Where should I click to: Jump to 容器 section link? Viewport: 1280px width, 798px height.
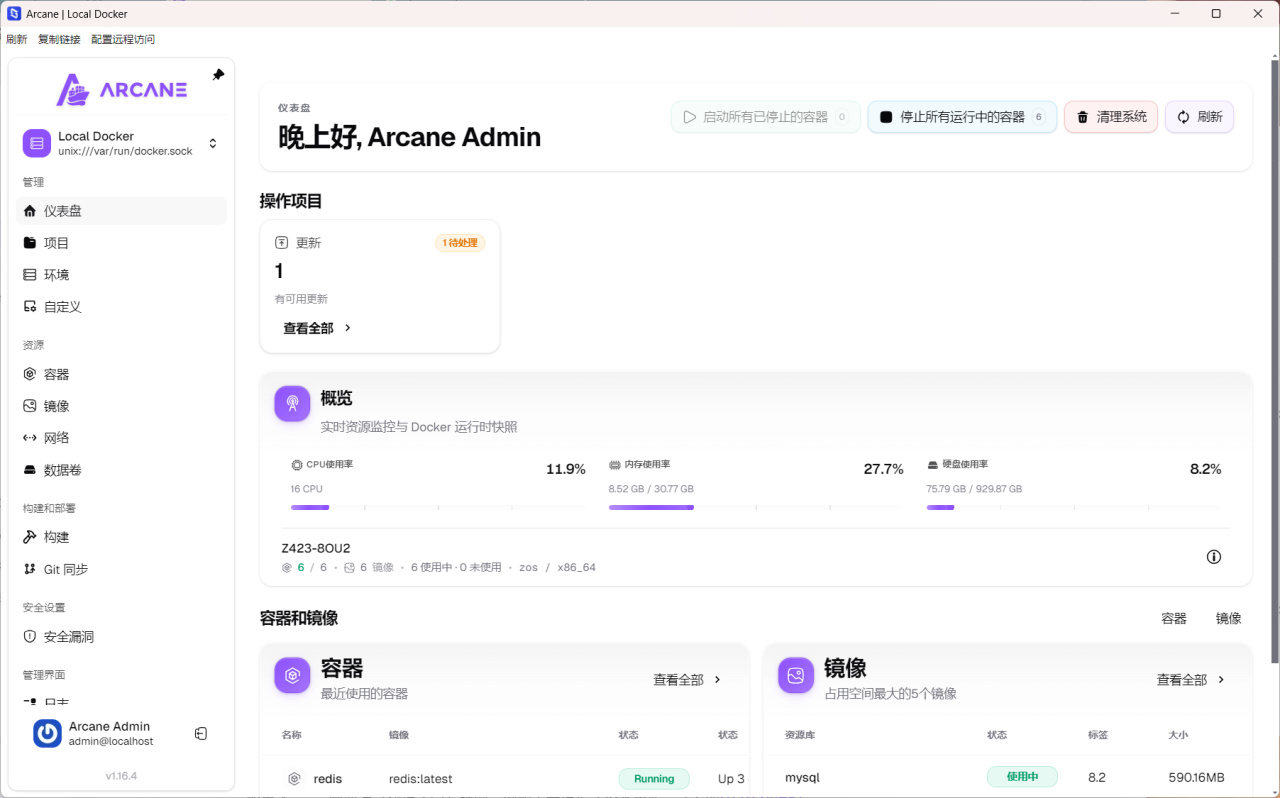pos(1174,618)
